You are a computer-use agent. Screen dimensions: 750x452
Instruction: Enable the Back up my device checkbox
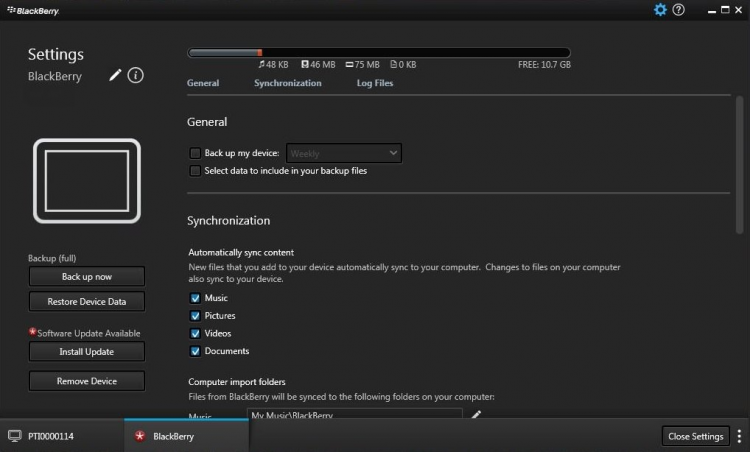(195, 153)
